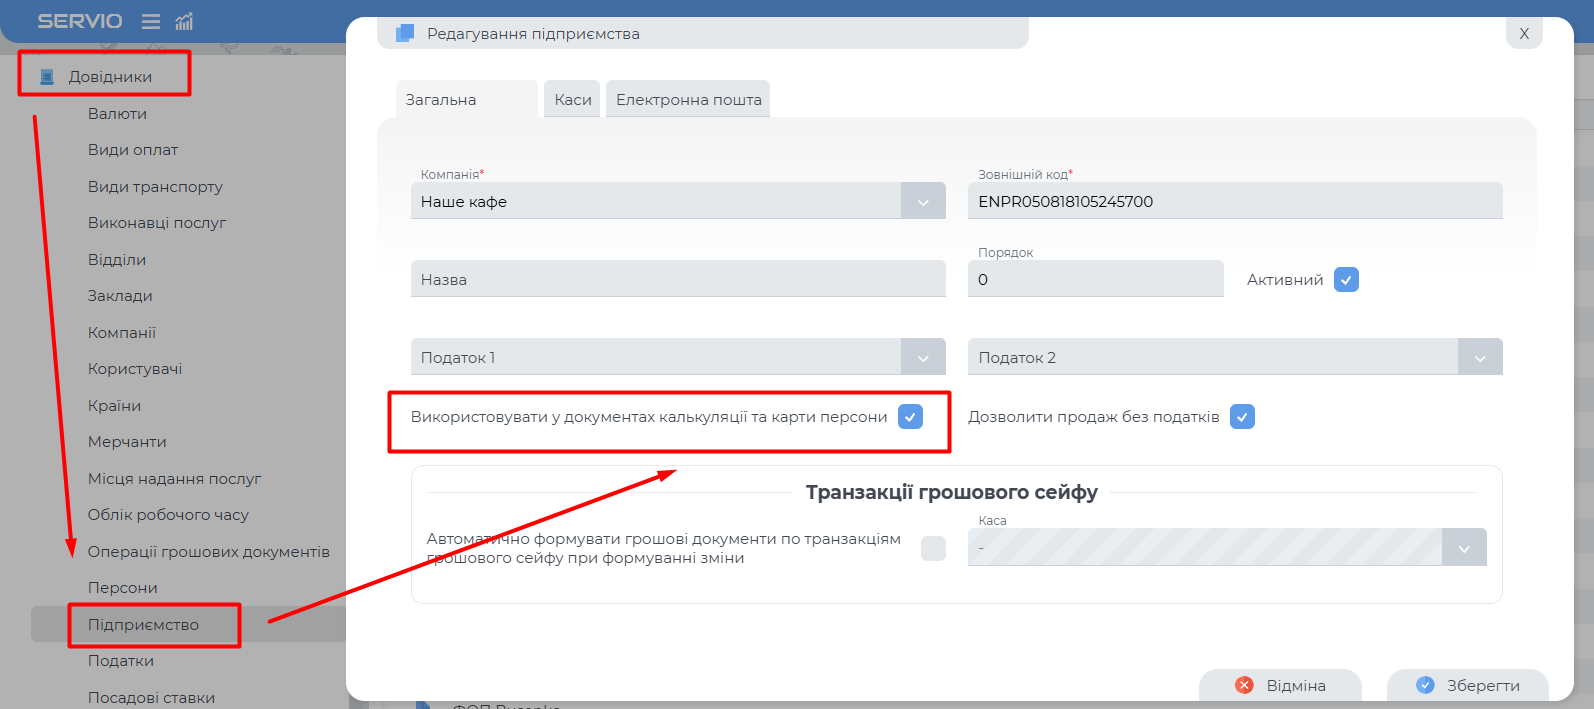Close the dialog with the X button
The height and width of the screenshot is (709, 1594).
[x=1524, y=33]
